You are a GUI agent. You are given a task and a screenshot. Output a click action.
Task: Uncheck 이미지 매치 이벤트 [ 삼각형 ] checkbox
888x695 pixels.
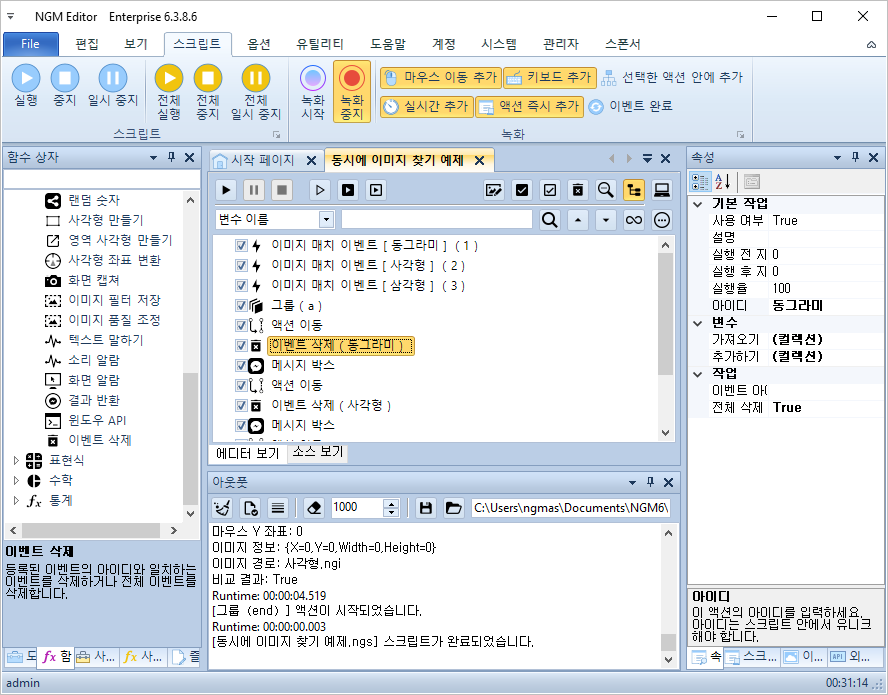click(x=241, y=285)
